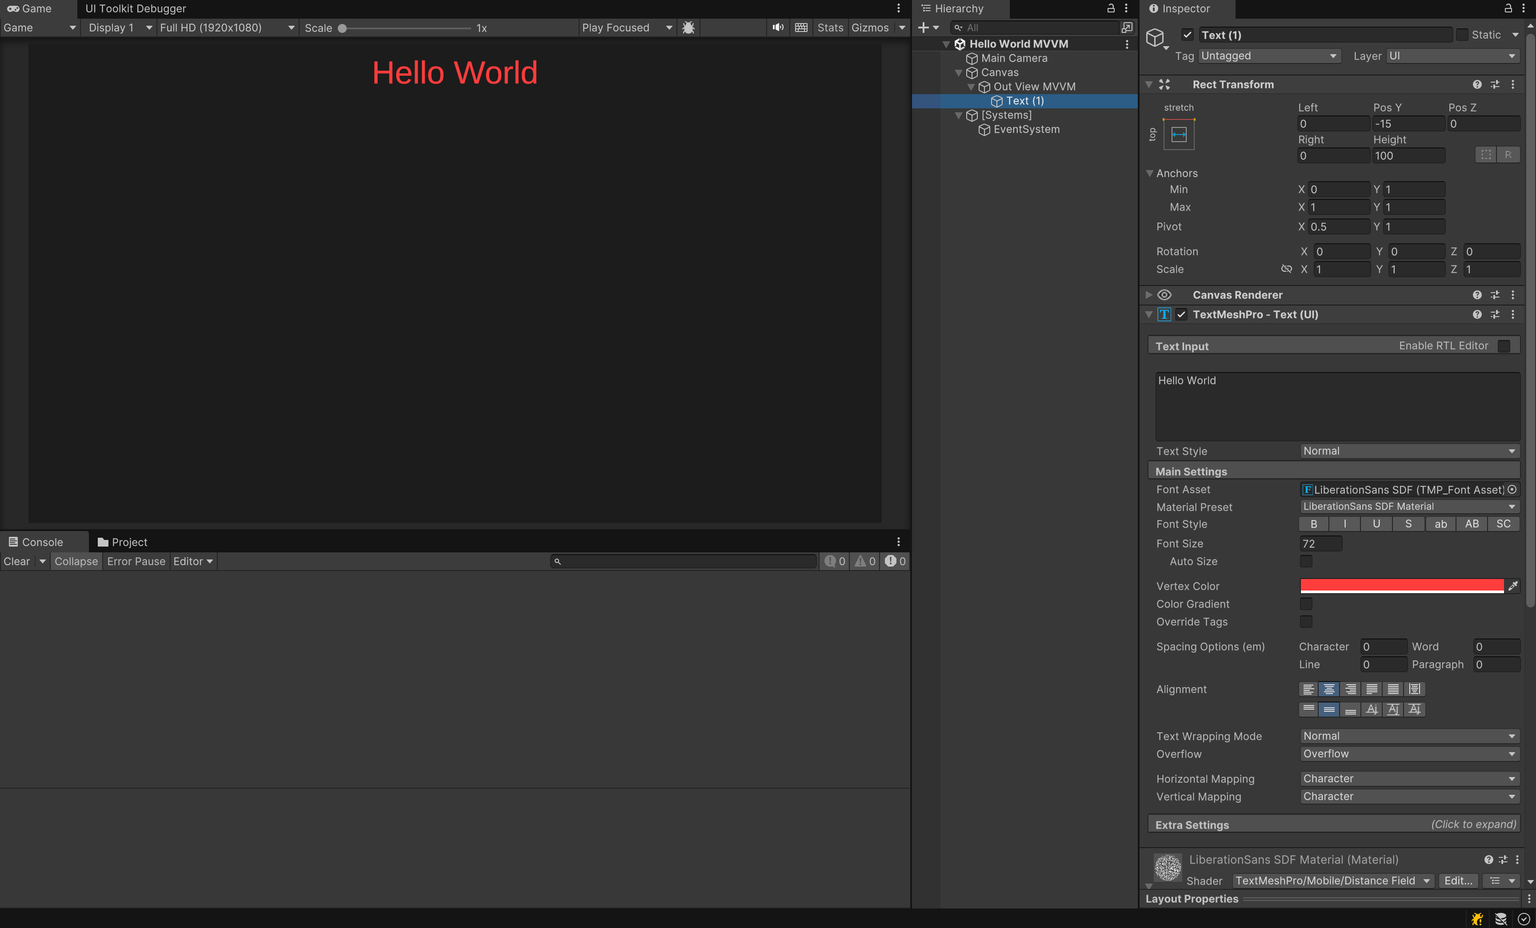Set vertical alignment to bottom
1536x928 pixels.
pos(1350,709)
